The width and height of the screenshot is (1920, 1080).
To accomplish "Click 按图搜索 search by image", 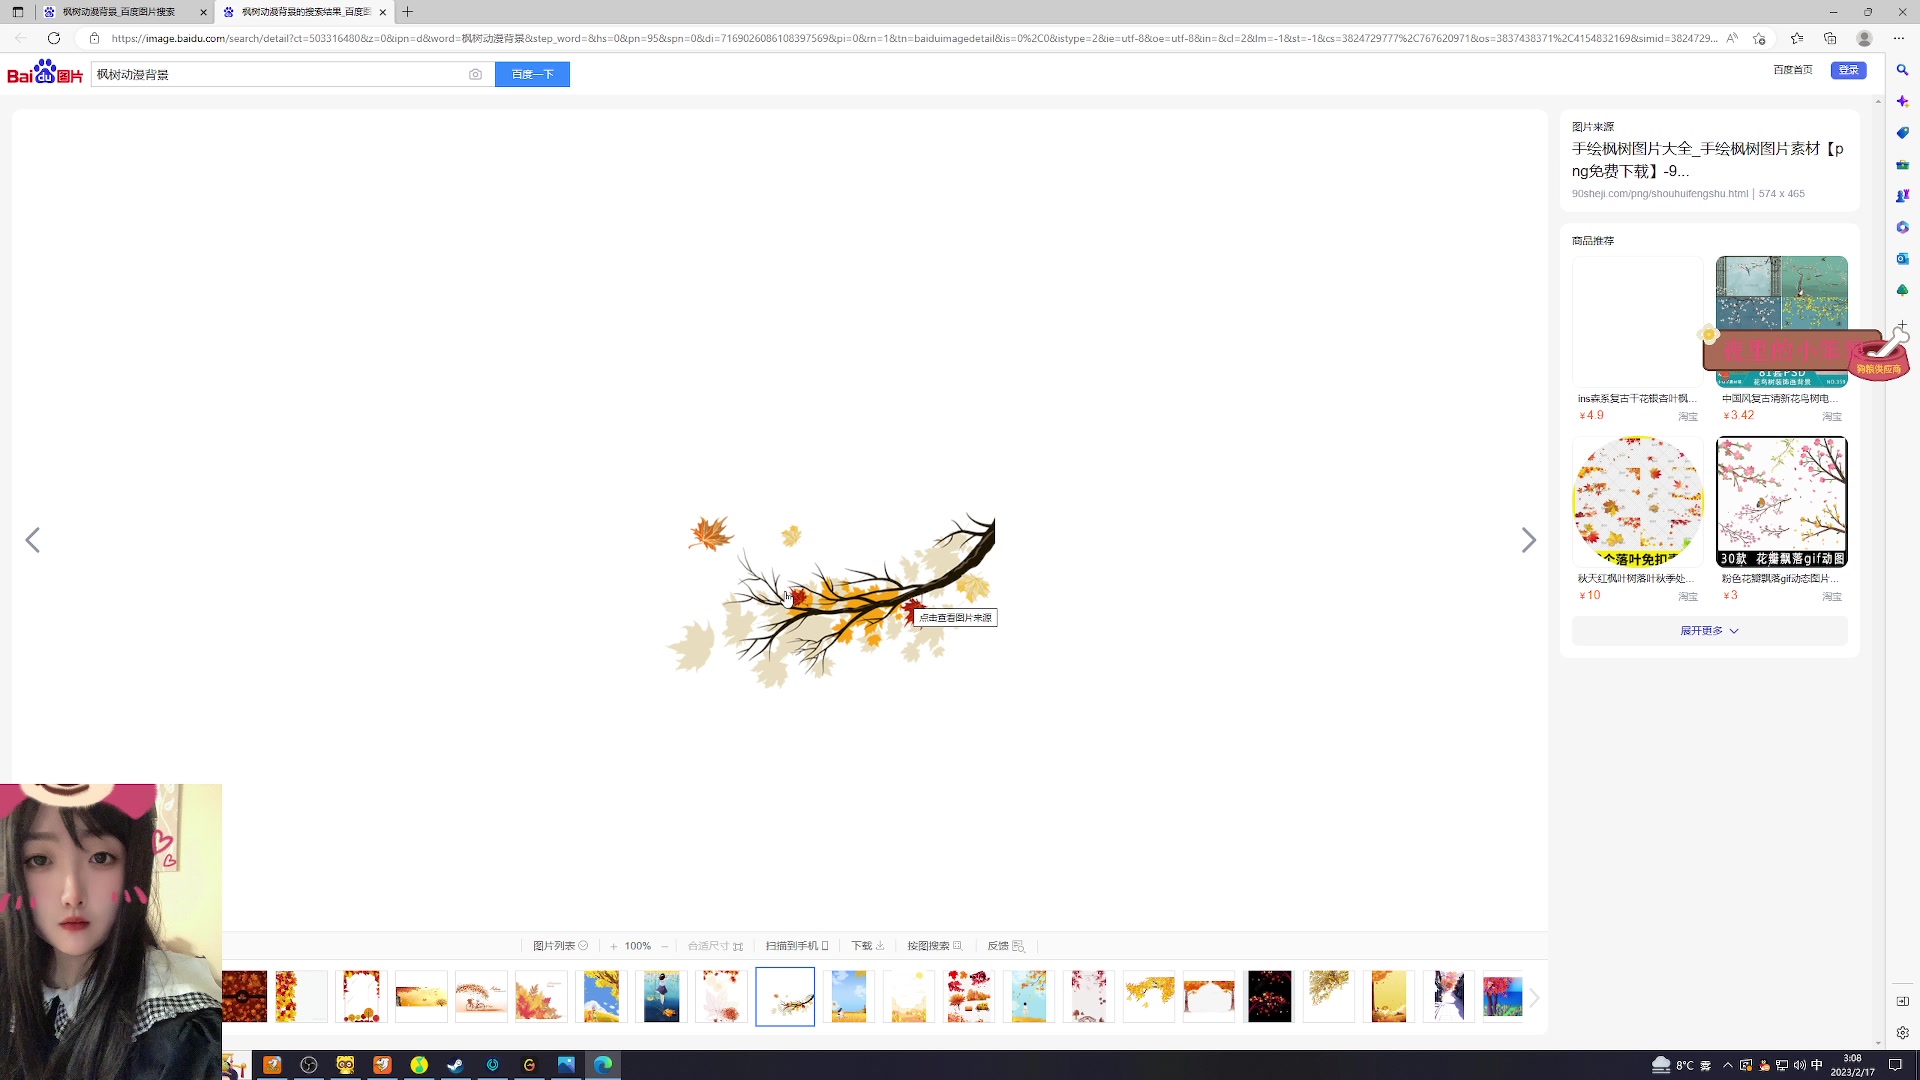I will coord(935,946).
